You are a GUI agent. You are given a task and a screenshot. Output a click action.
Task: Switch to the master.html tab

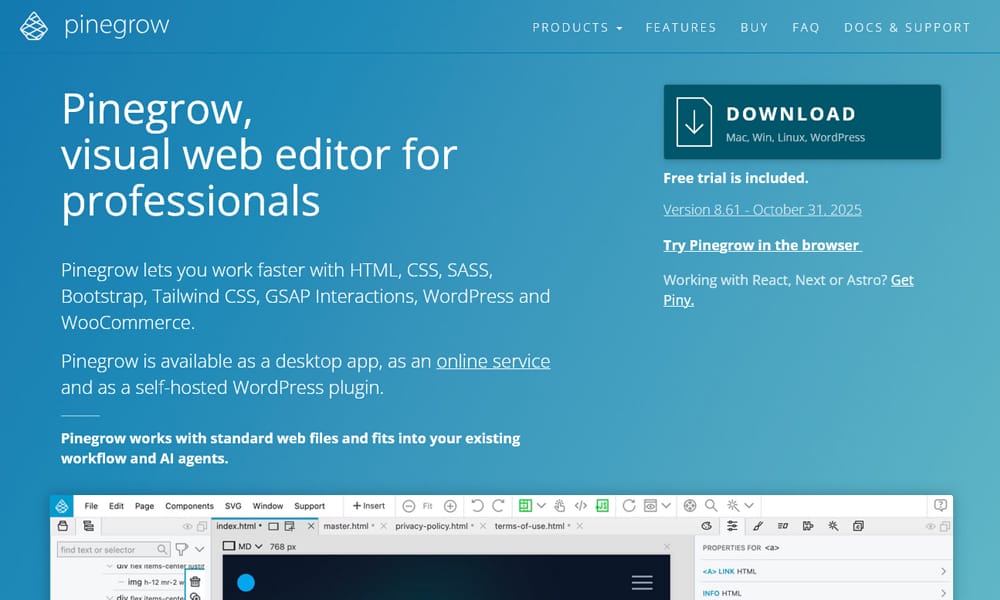[x=348, y=526]
